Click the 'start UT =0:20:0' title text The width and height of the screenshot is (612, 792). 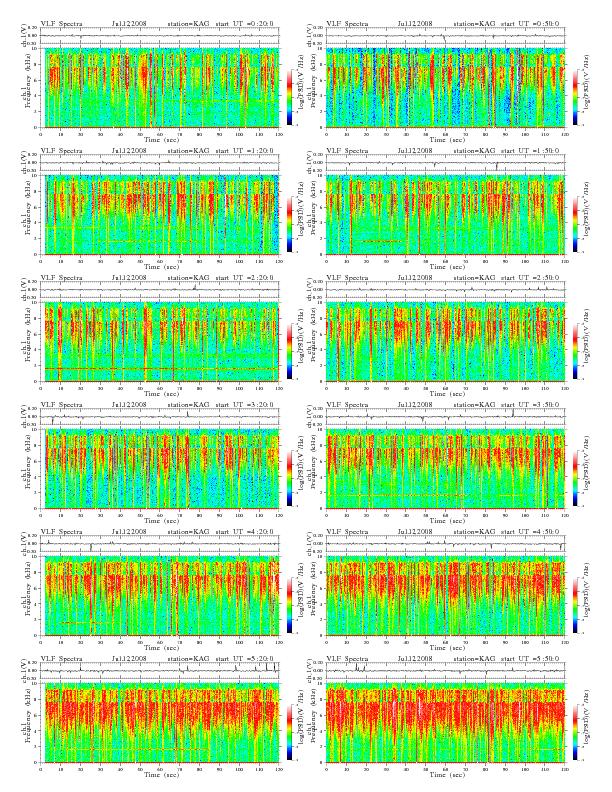point(244,24)
